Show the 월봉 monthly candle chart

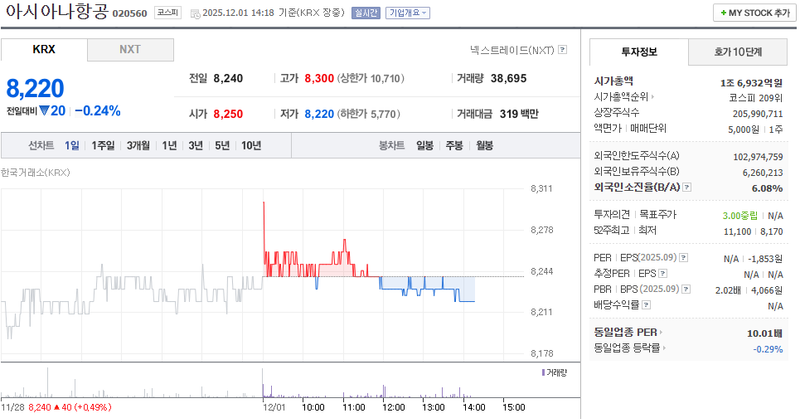[x=484, y=145]
